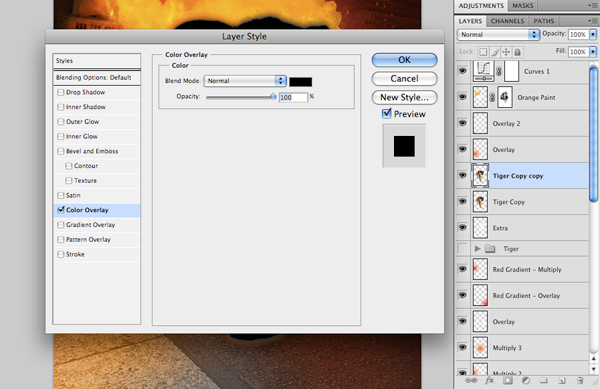Enable Outer Glow checkbox
This screenshot has width=600, height=389.
[60, 122]
